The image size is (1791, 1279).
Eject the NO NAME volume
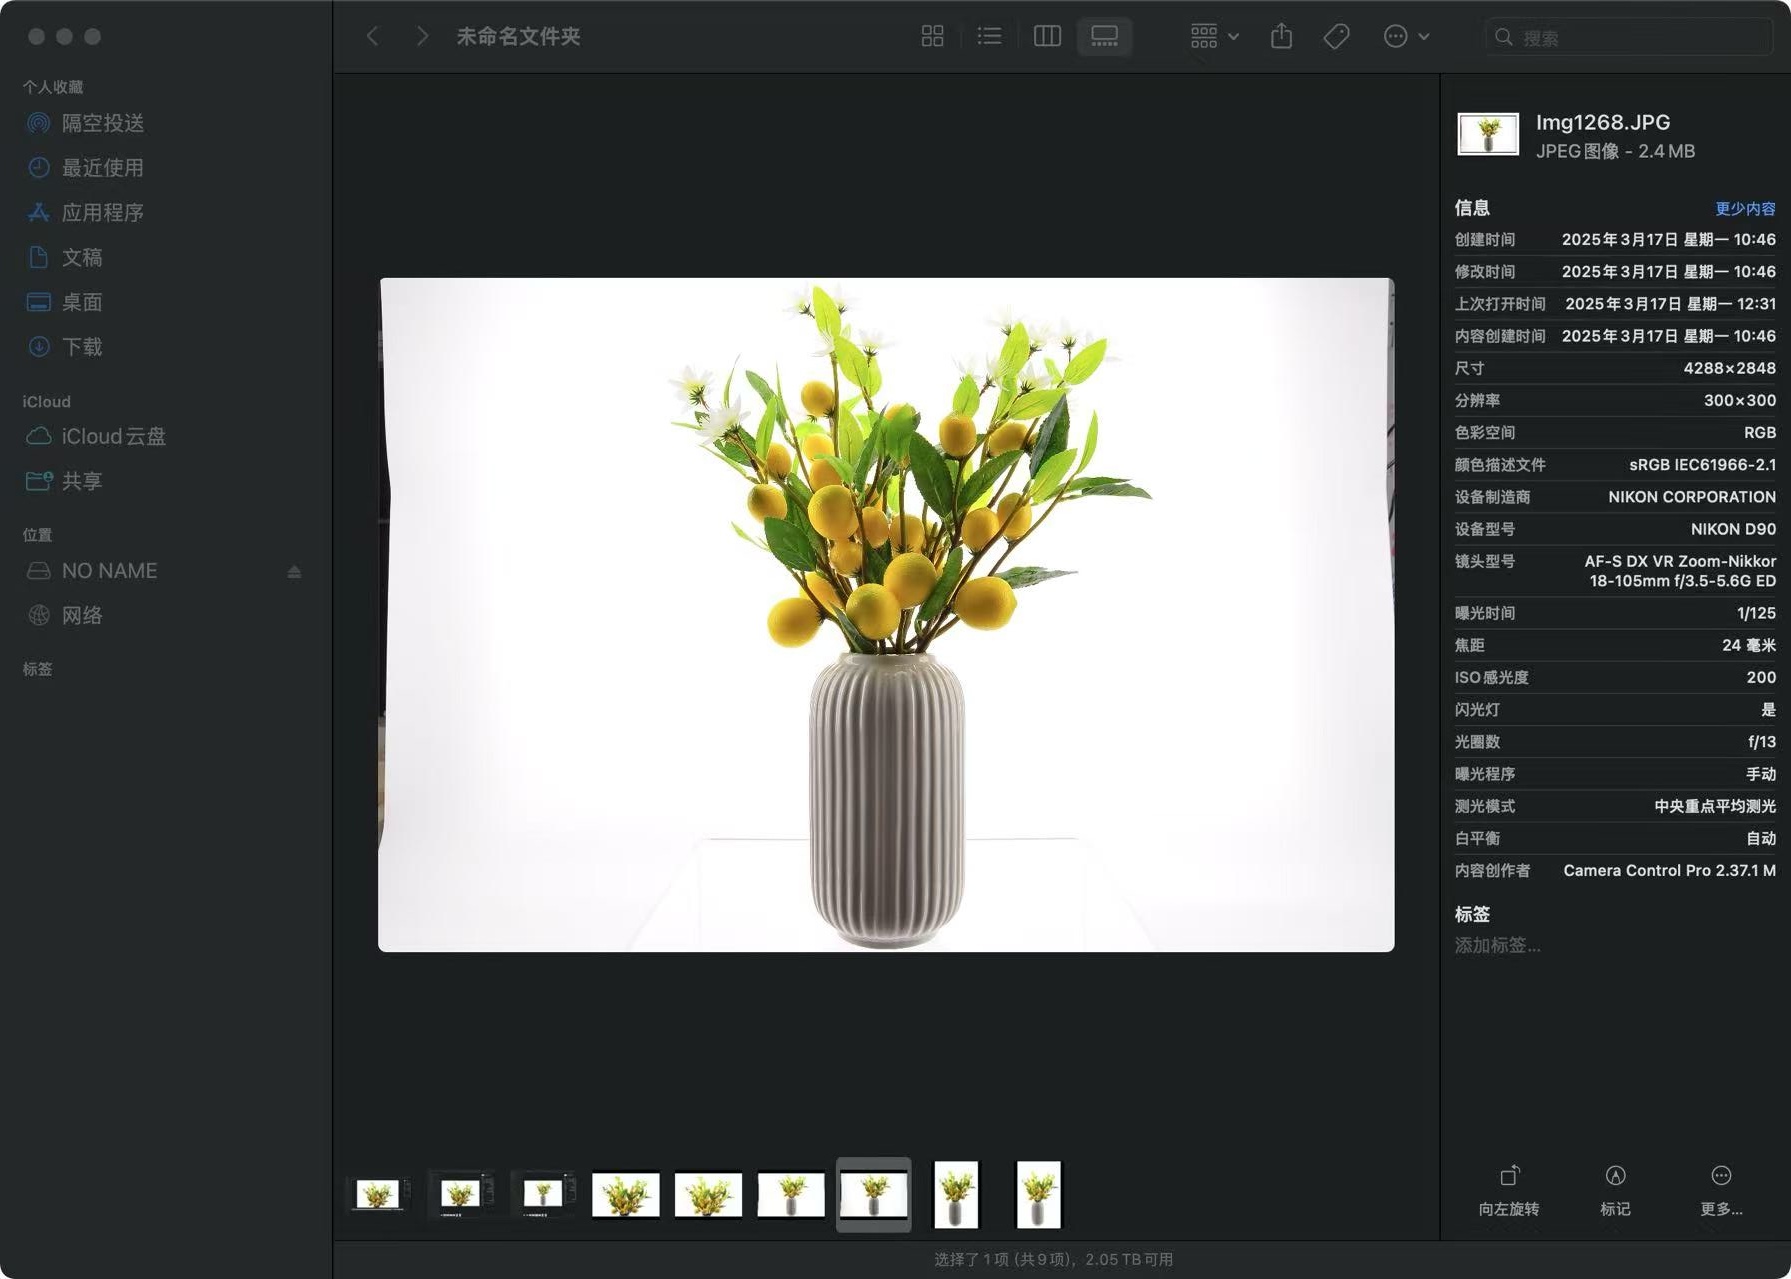[294, 572]
